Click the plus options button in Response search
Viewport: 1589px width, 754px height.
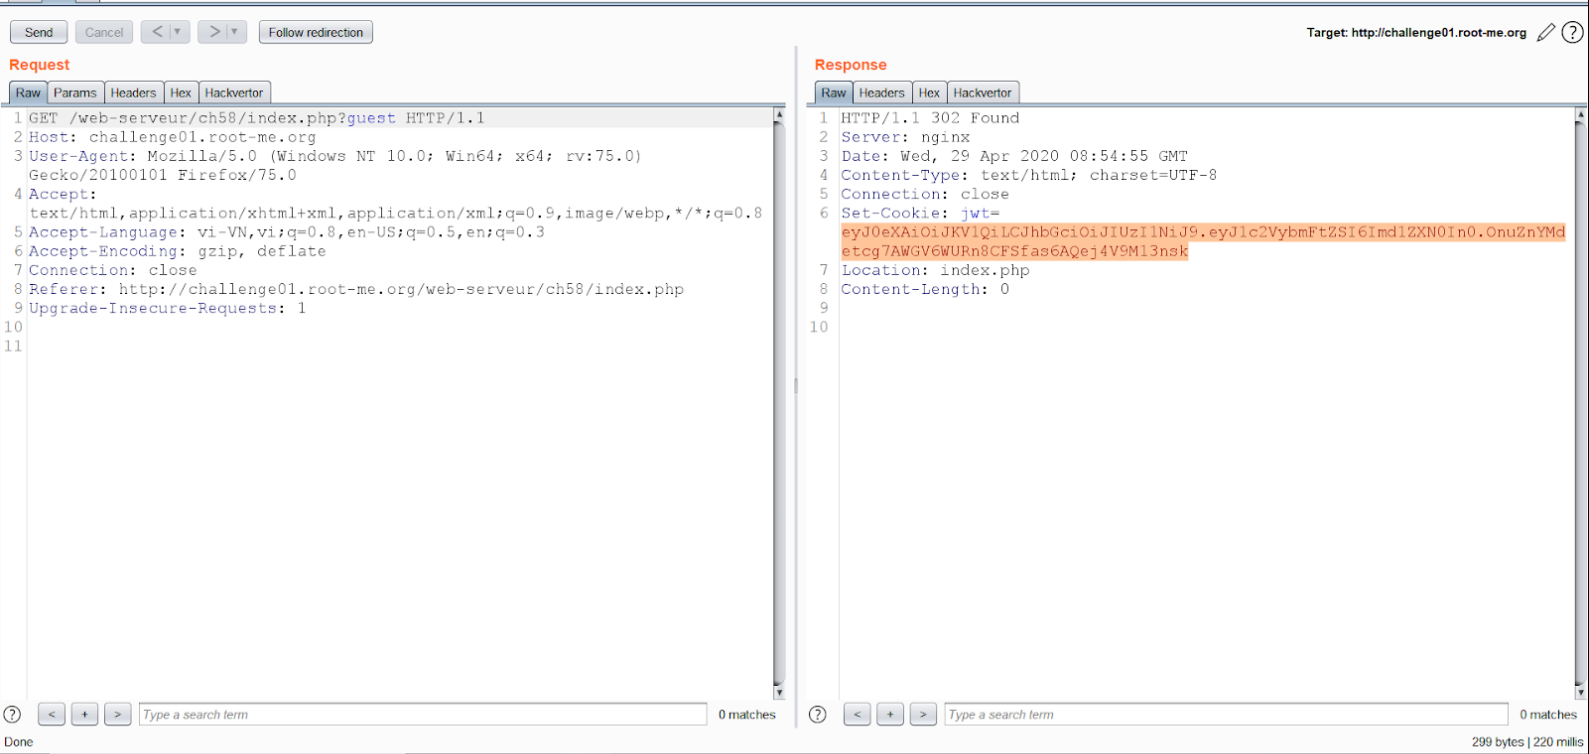tap(889, 714)
